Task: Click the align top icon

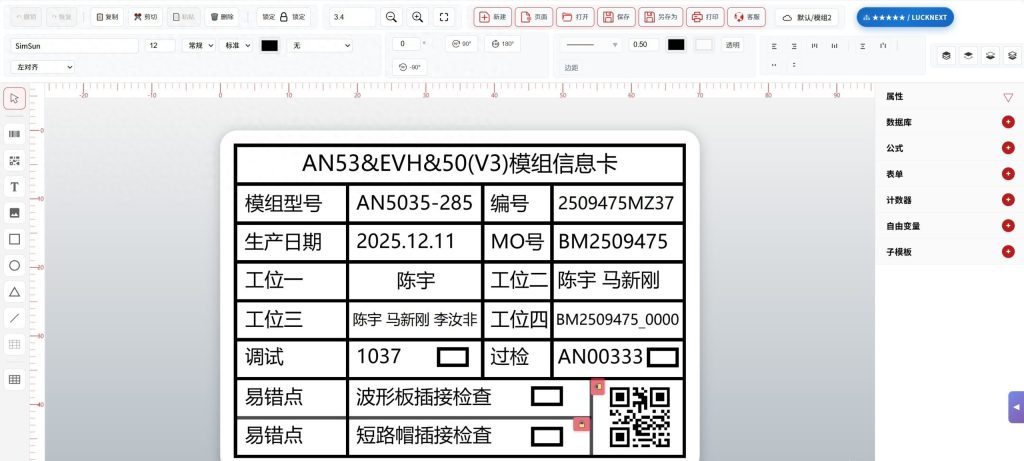Action: pyautogui.click(x=814, y=46)
